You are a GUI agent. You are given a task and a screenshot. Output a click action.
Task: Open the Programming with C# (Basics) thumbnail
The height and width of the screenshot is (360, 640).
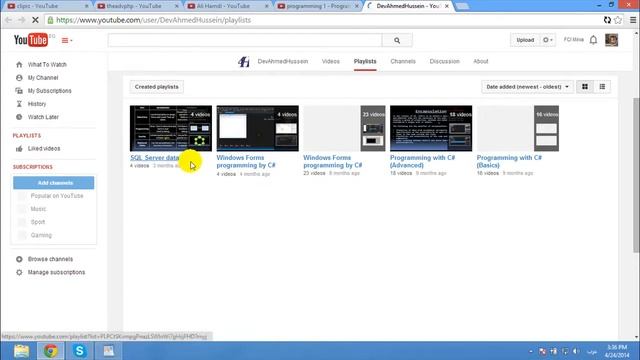tap(518, 128)
